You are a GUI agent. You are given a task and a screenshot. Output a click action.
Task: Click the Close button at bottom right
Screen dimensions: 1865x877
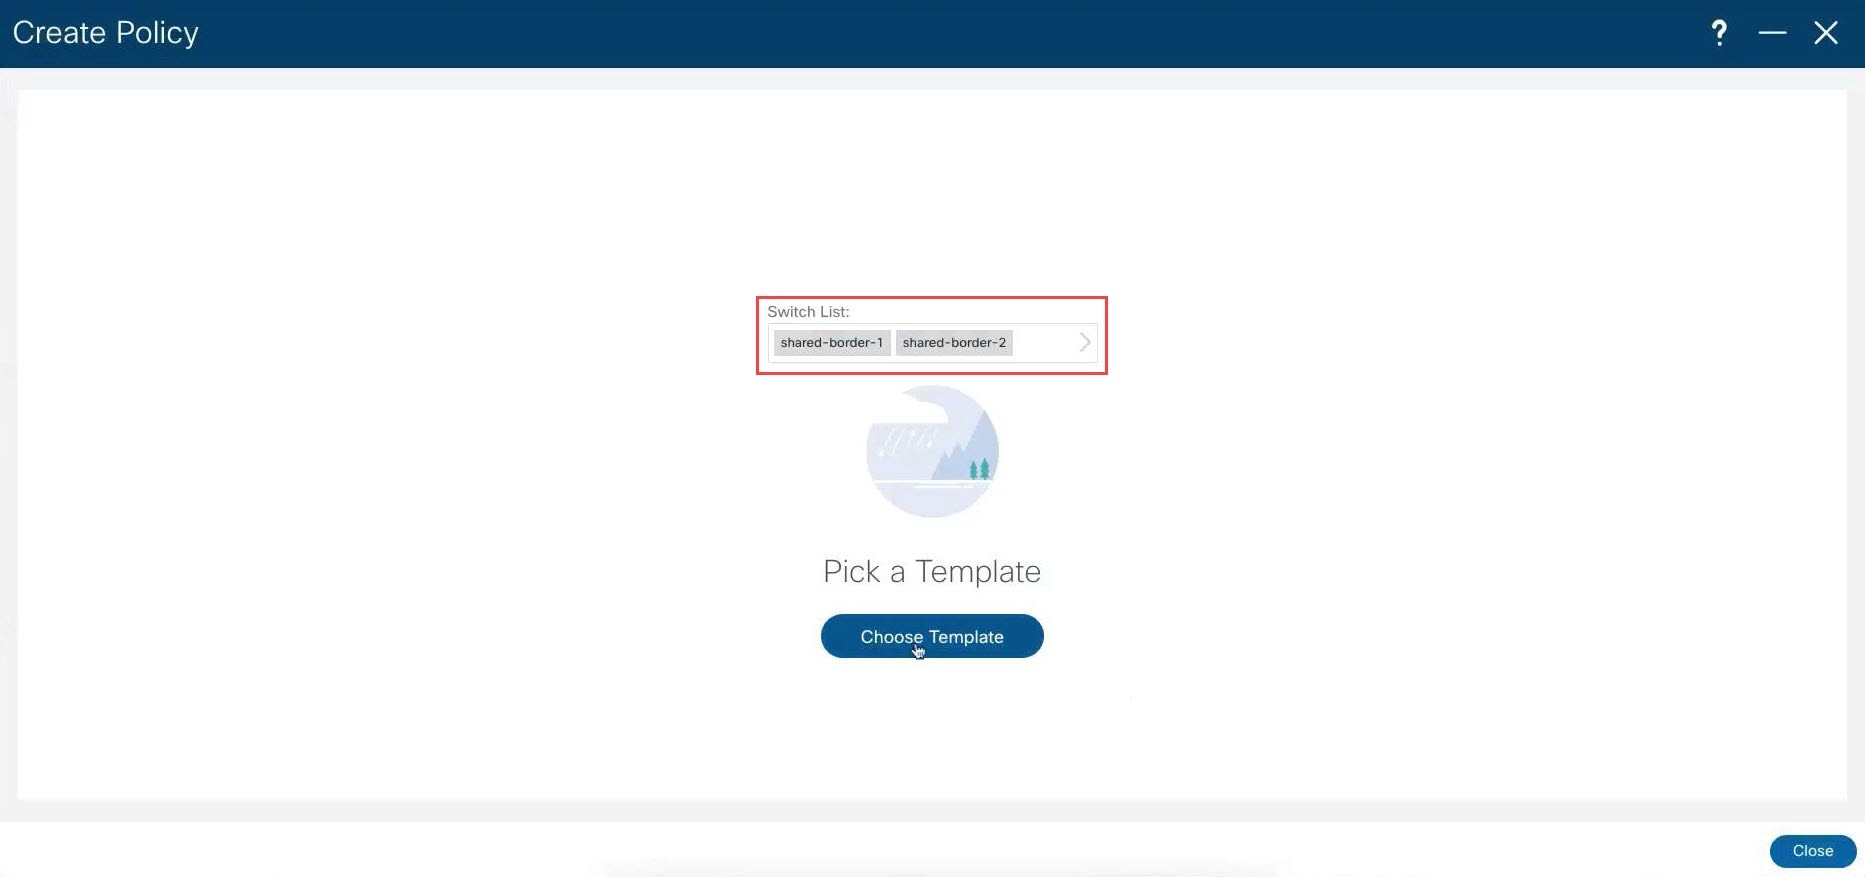[x=1813, y=851]
